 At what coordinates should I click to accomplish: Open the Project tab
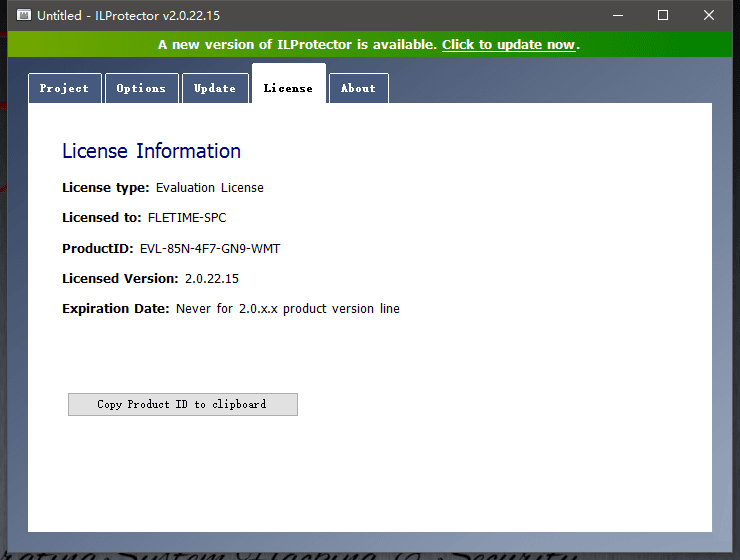pos(65,88)
